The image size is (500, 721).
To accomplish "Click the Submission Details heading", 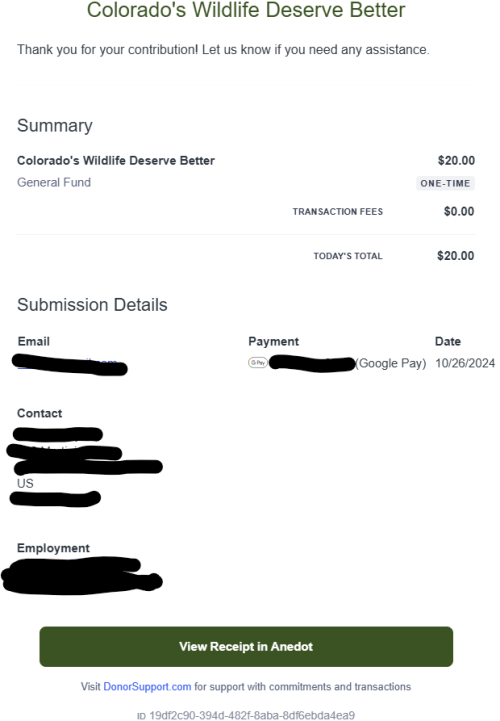I will 92,305.
